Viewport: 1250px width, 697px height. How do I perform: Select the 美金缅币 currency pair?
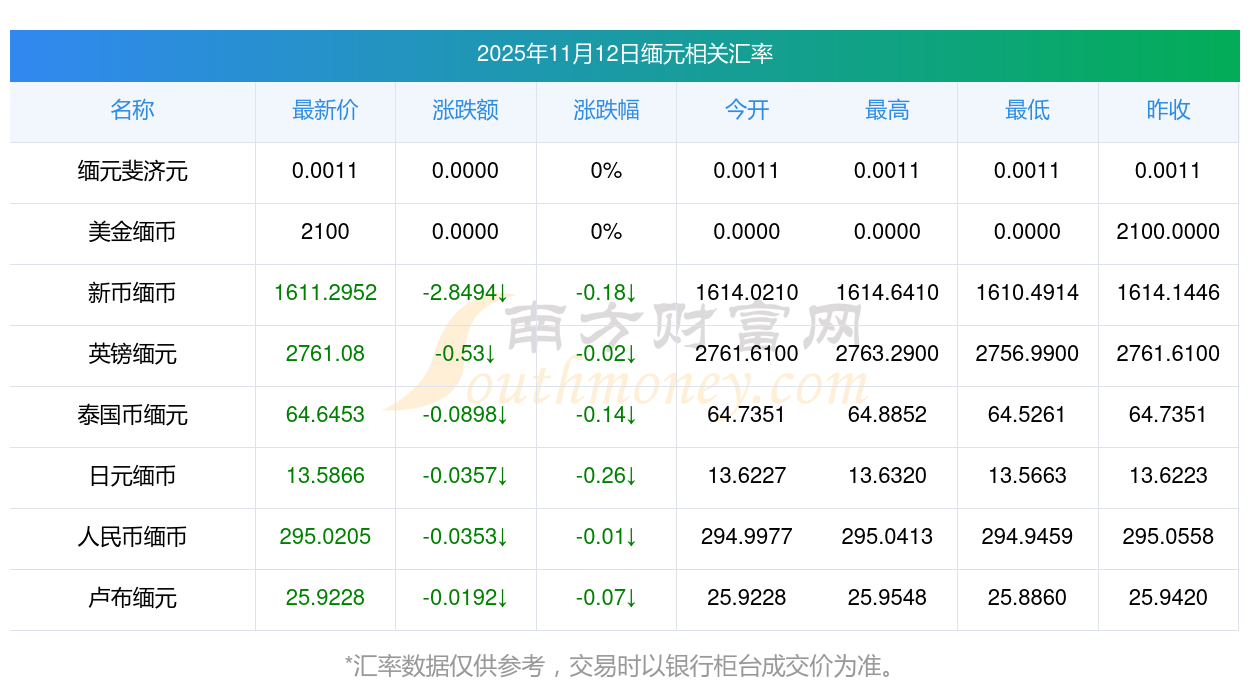point(132,232)
